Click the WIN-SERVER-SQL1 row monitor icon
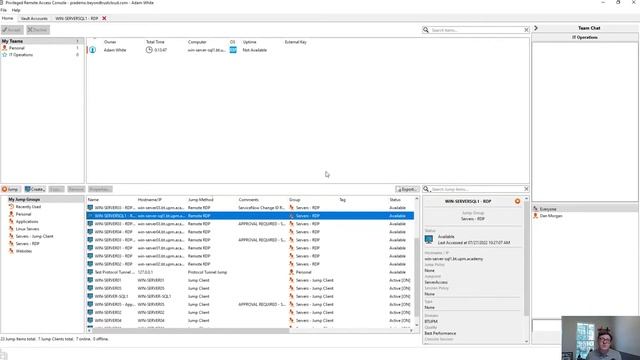This screenshot has width=640, height=360. pyautogui.click(x=90, y=296)
